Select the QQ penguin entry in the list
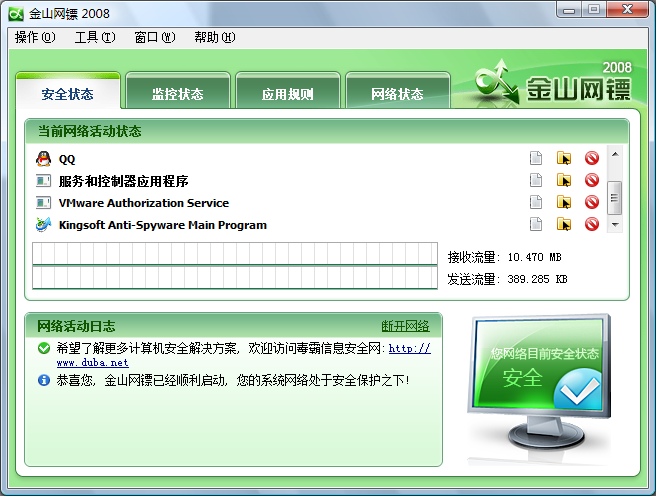Viewport: 656px width, 496px height. click(67, 159)
